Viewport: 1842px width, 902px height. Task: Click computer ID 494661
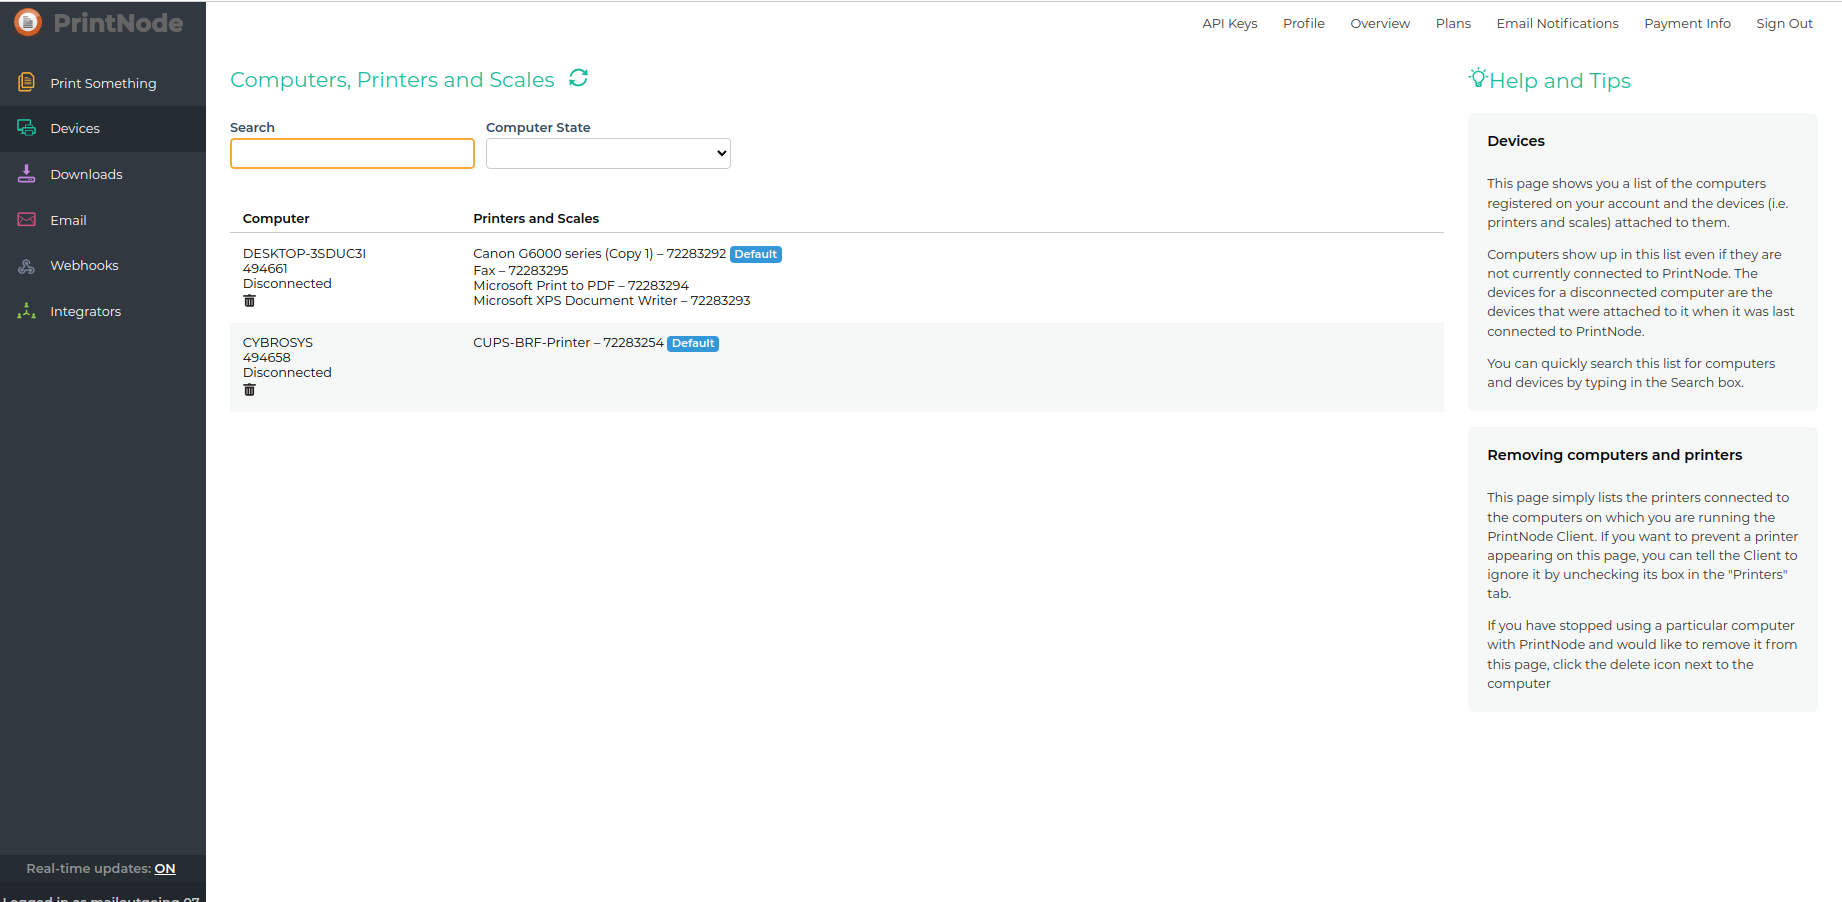click(265, 269)
